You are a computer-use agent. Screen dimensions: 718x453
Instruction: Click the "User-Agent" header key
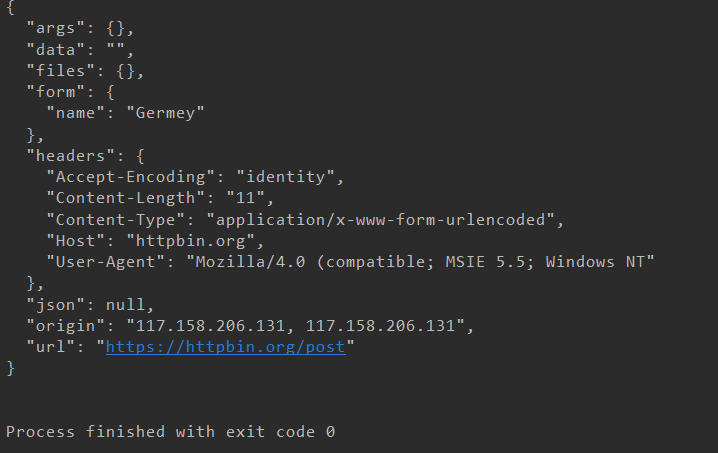tap(106, 262)
